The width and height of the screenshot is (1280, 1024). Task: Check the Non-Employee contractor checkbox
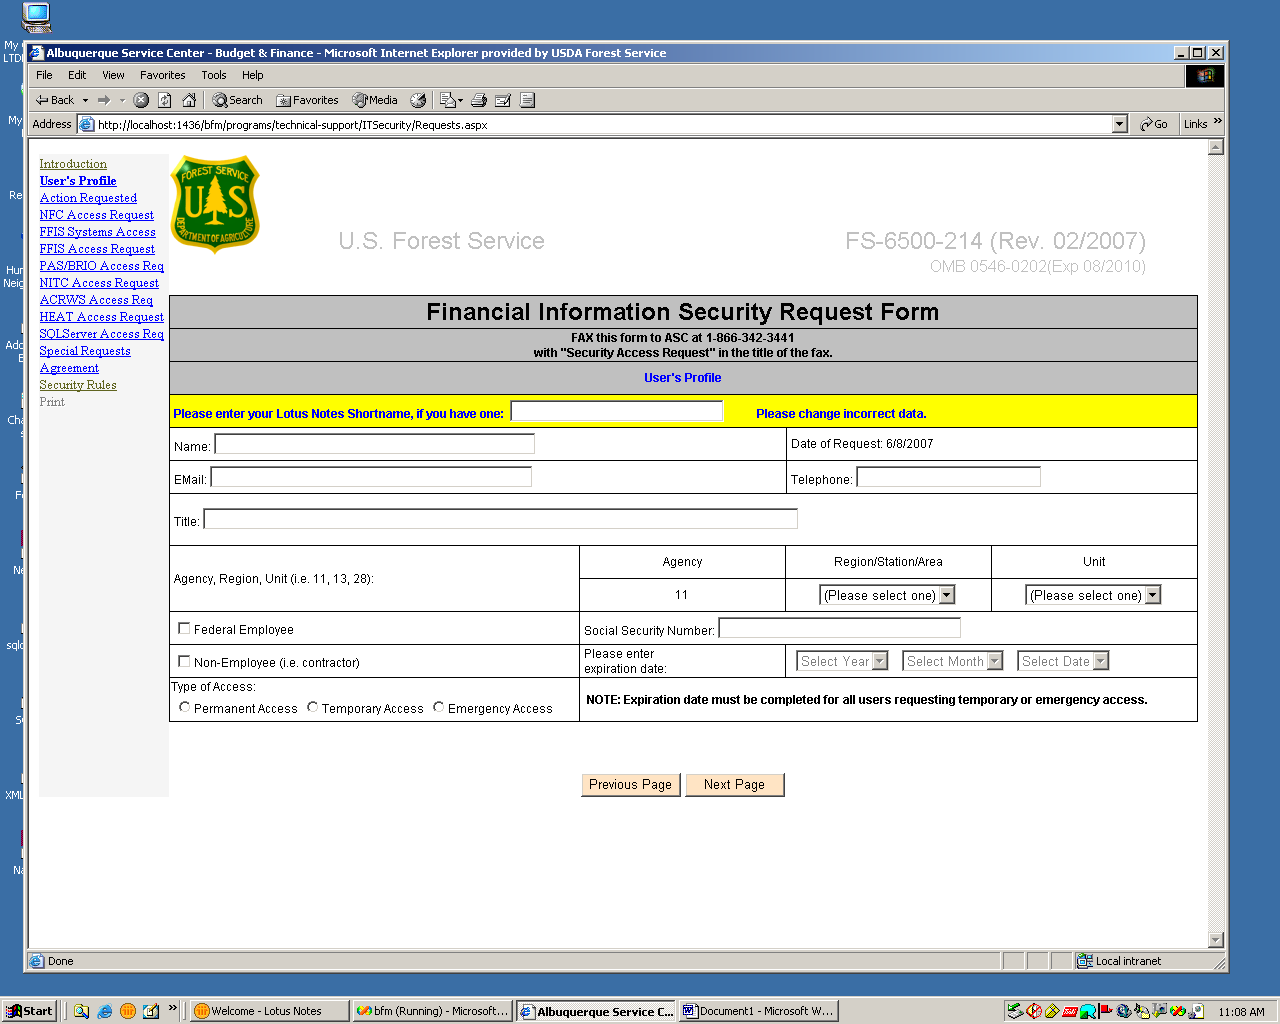(184, 662)
